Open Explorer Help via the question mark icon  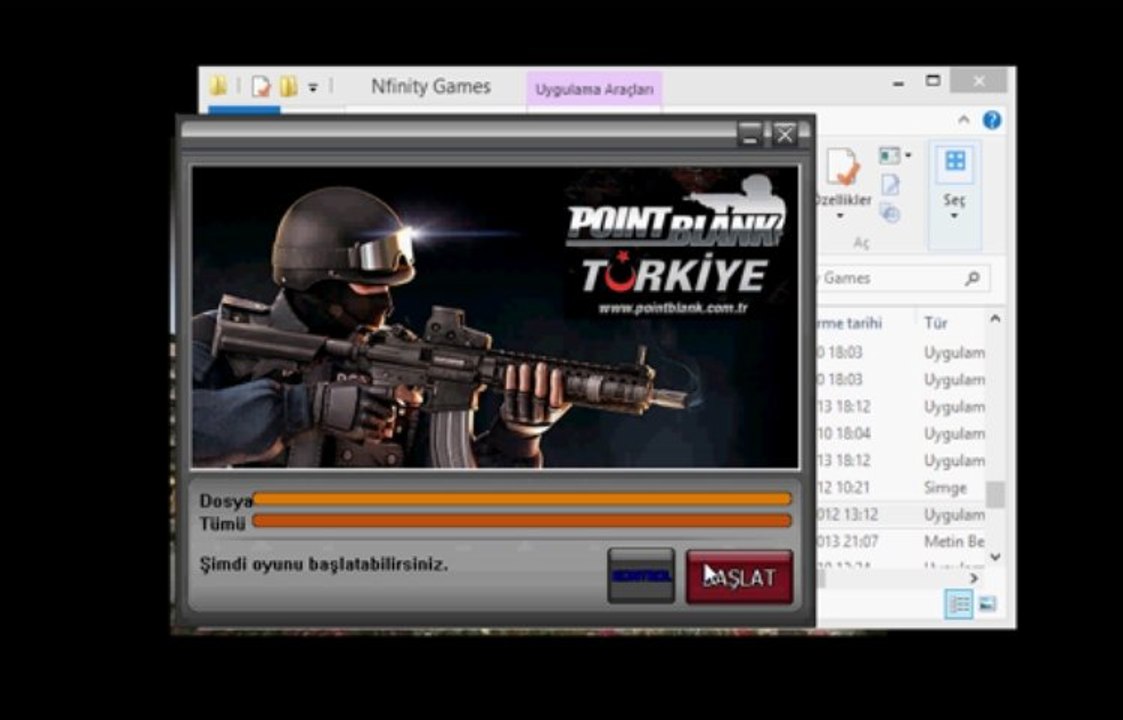click(992, 120)
